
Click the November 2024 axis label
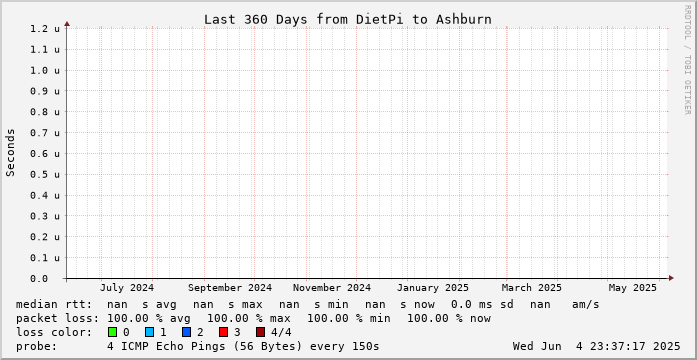332,288
